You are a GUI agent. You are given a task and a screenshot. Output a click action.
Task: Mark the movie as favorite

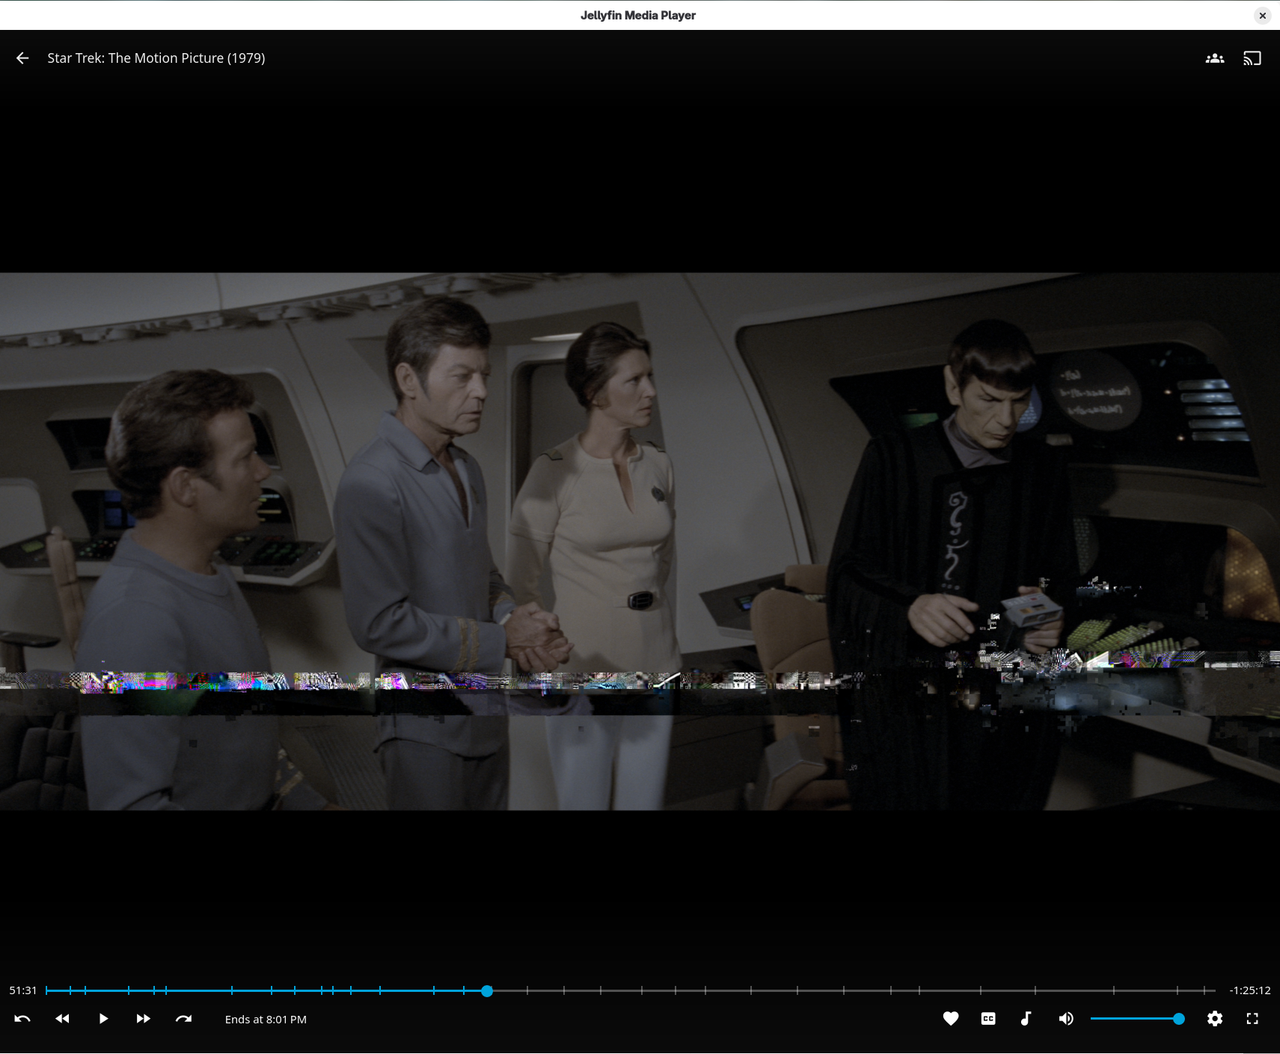click(951, 1019)
